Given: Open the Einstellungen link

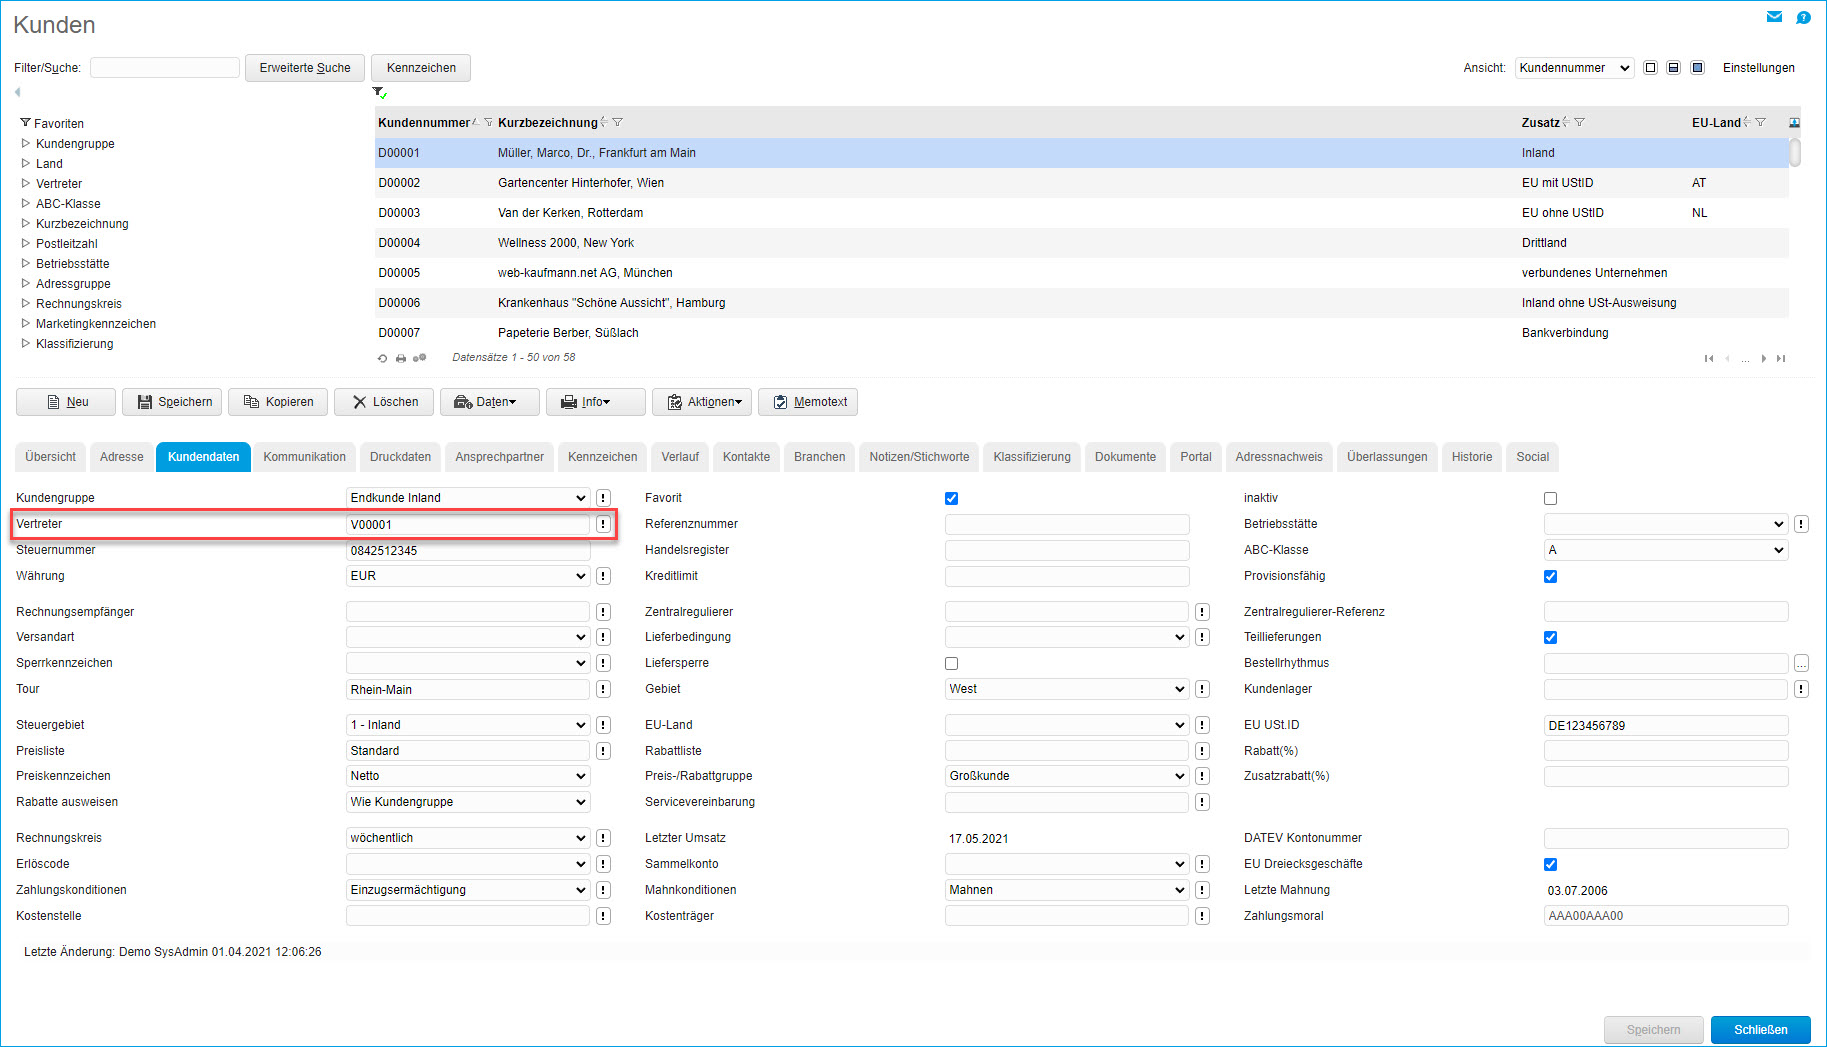Looking at the screenshot, I should pyautogui.click(x=1759, y=68).
